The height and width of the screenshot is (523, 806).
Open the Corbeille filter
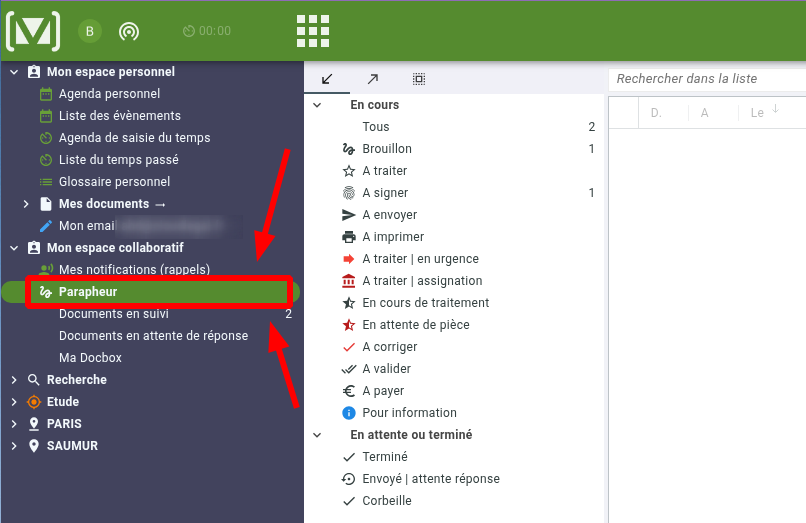(x=386, y=501)
